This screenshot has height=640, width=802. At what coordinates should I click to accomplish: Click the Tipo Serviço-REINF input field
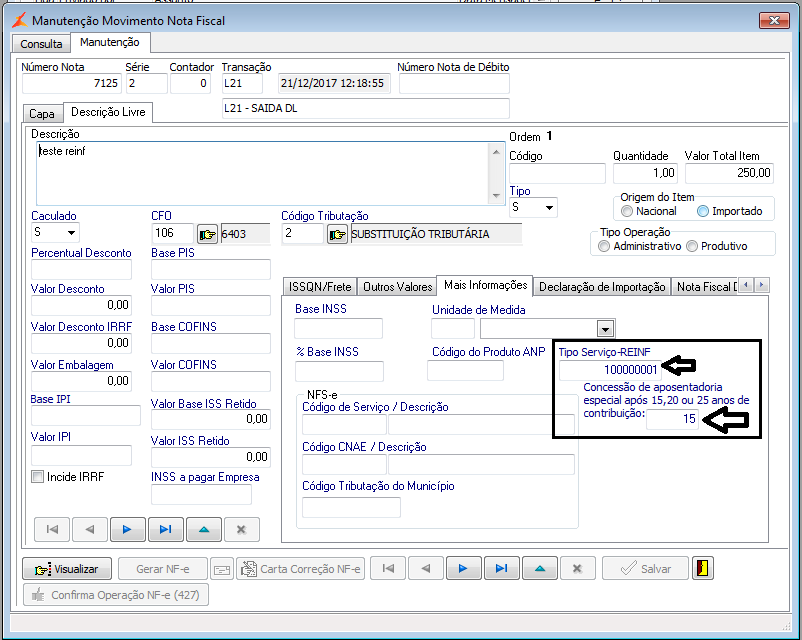(x=609, y=370)
